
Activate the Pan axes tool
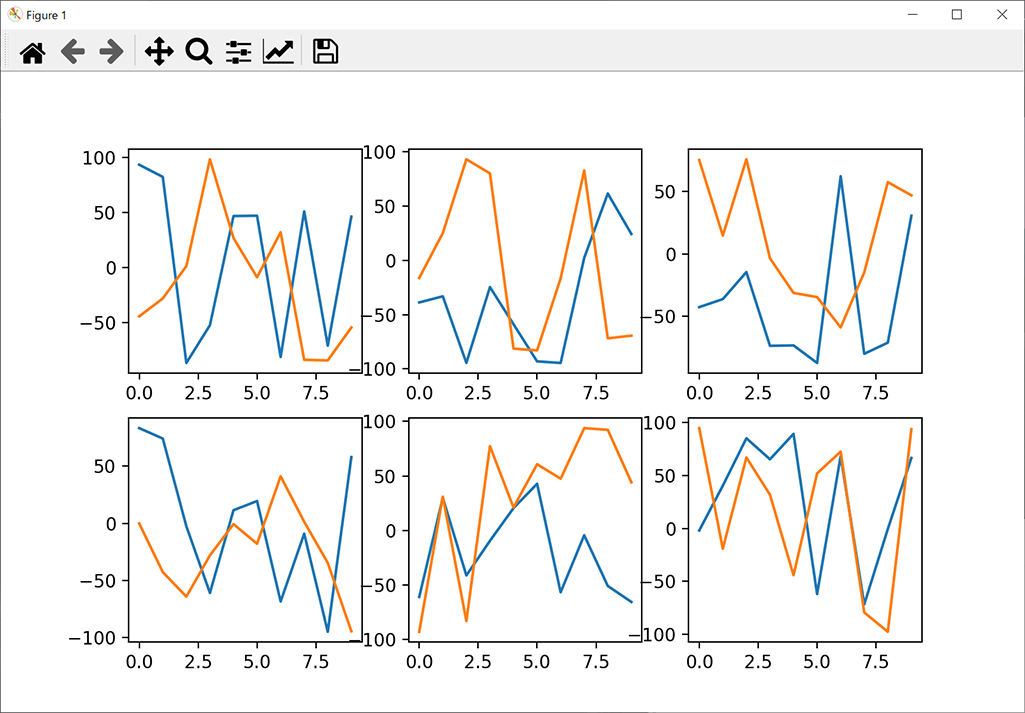click(x=159, y=52)
